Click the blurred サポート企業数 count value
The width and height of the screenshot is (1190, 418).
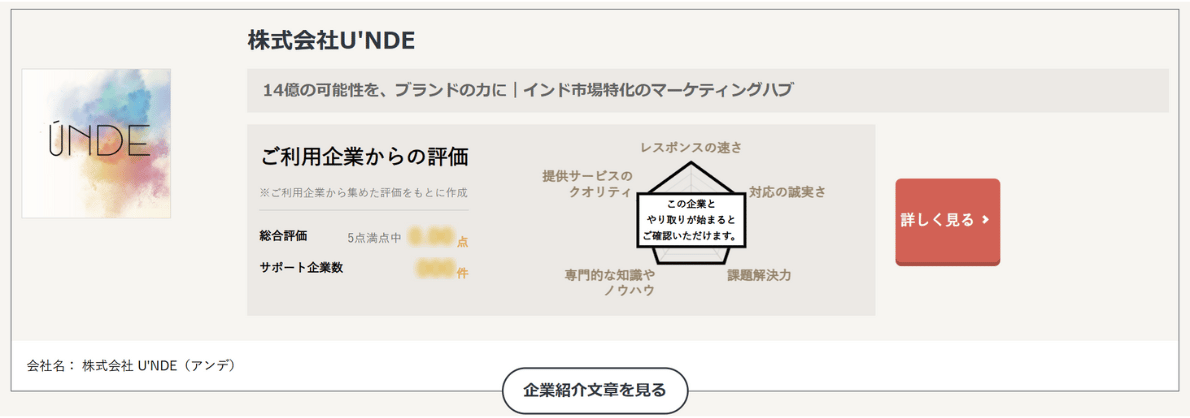tap(436, 269)
